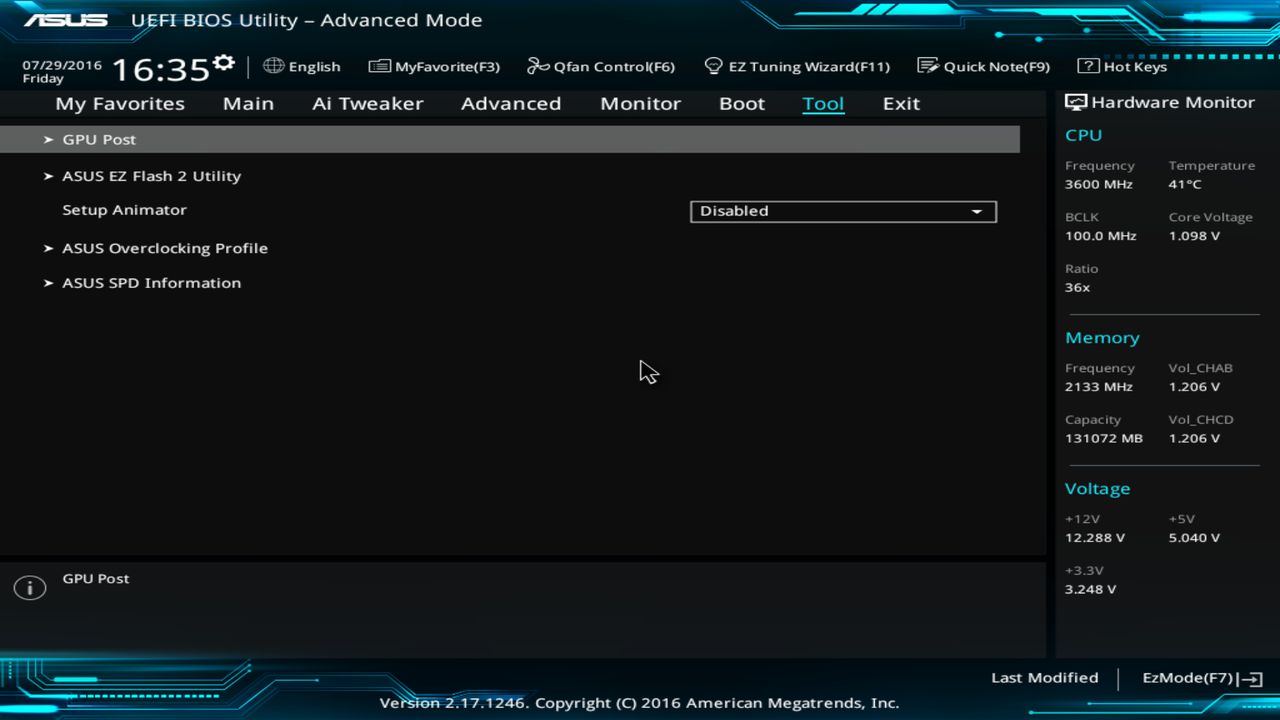Select the GPU Post entry
Viewport: 1280px width, 720px height.
tap(98, 139)
